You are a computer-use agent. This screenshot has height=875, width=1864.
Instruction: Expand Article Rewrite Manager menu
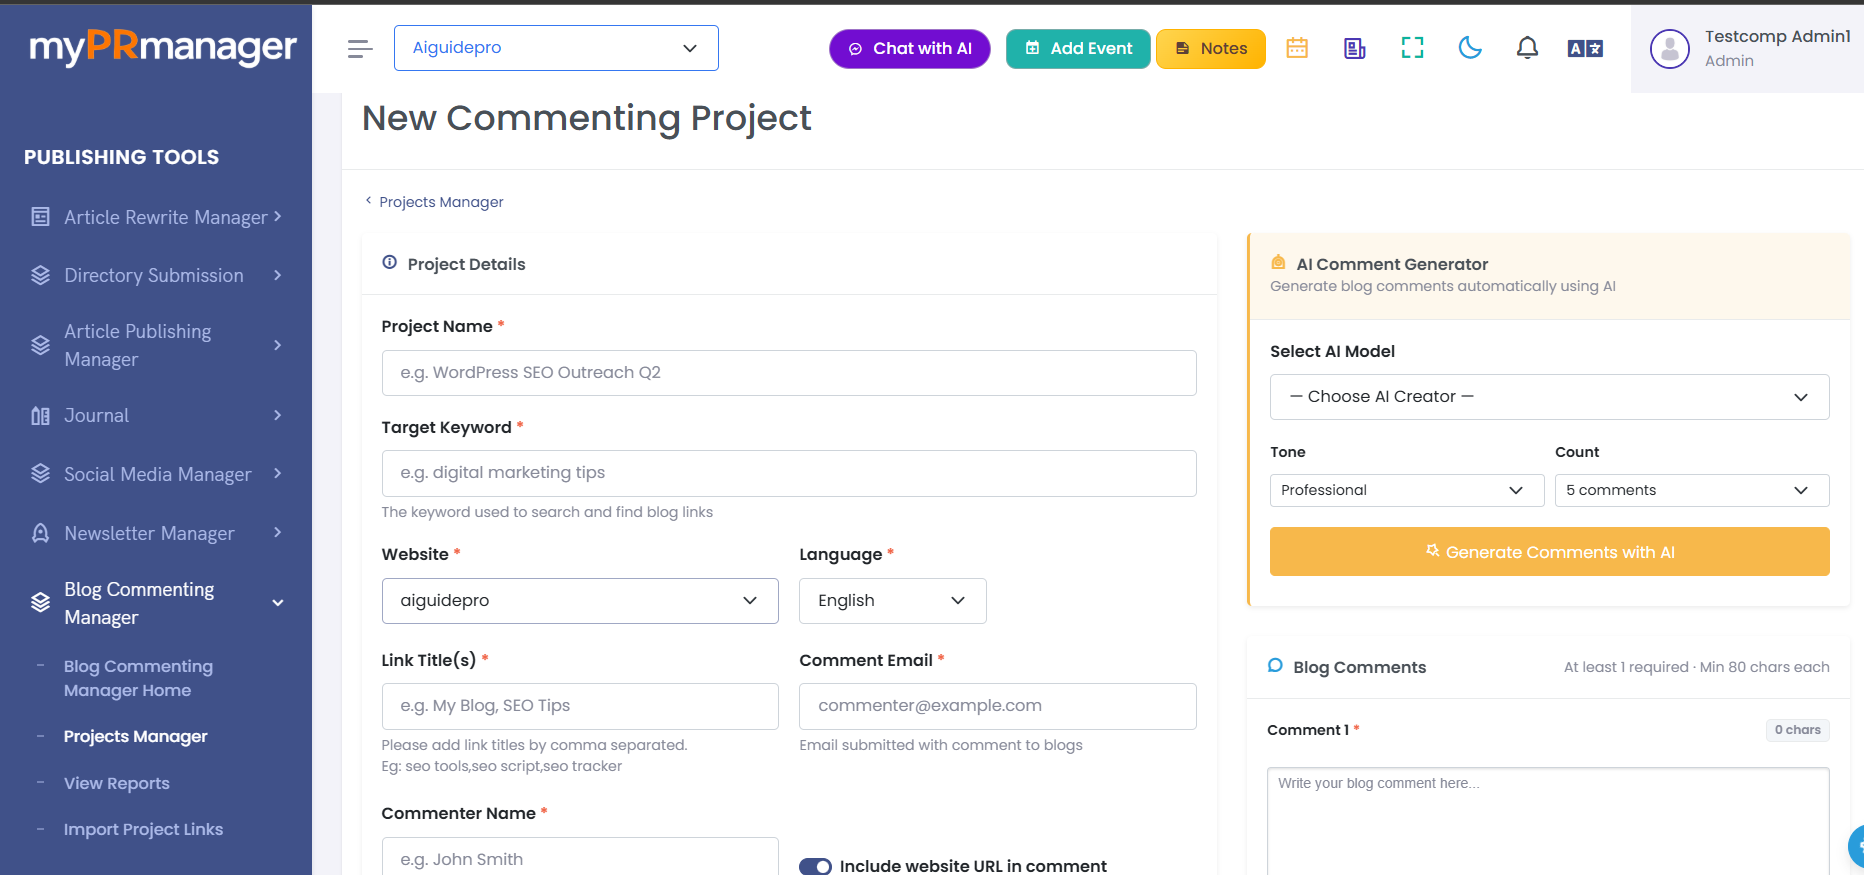pyautogui.click(x=156, y=217)
